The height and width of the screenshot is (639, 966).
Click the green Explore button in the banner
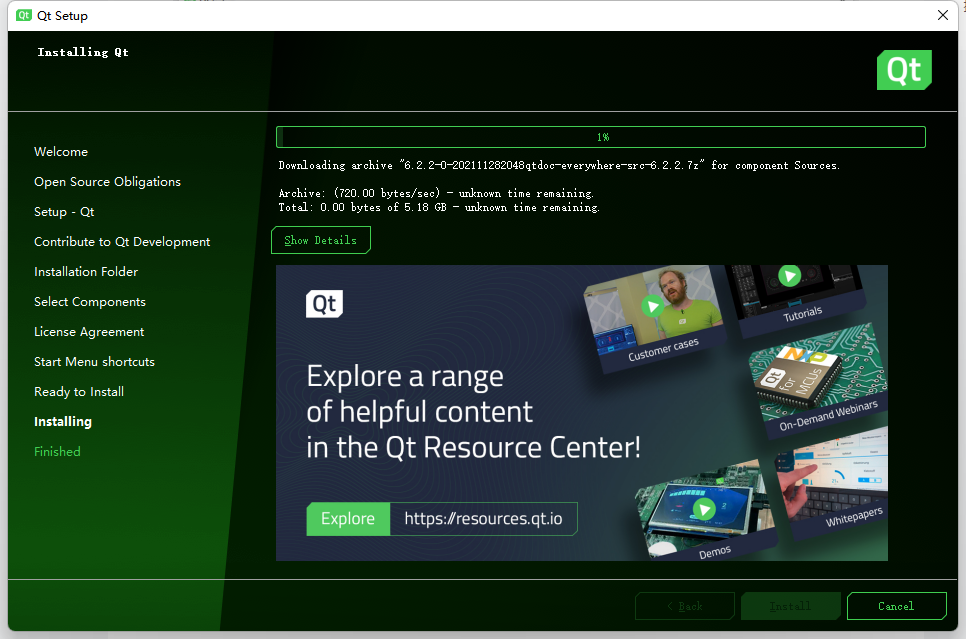pos(348,519)
